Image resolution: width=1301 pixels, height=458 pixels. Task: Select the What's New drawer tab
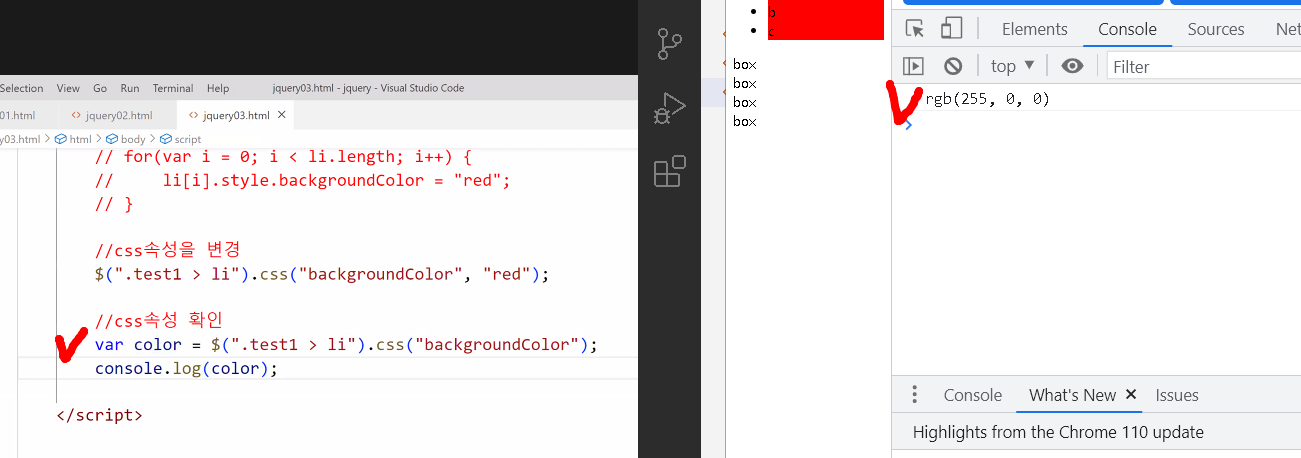click(1072, 395)
